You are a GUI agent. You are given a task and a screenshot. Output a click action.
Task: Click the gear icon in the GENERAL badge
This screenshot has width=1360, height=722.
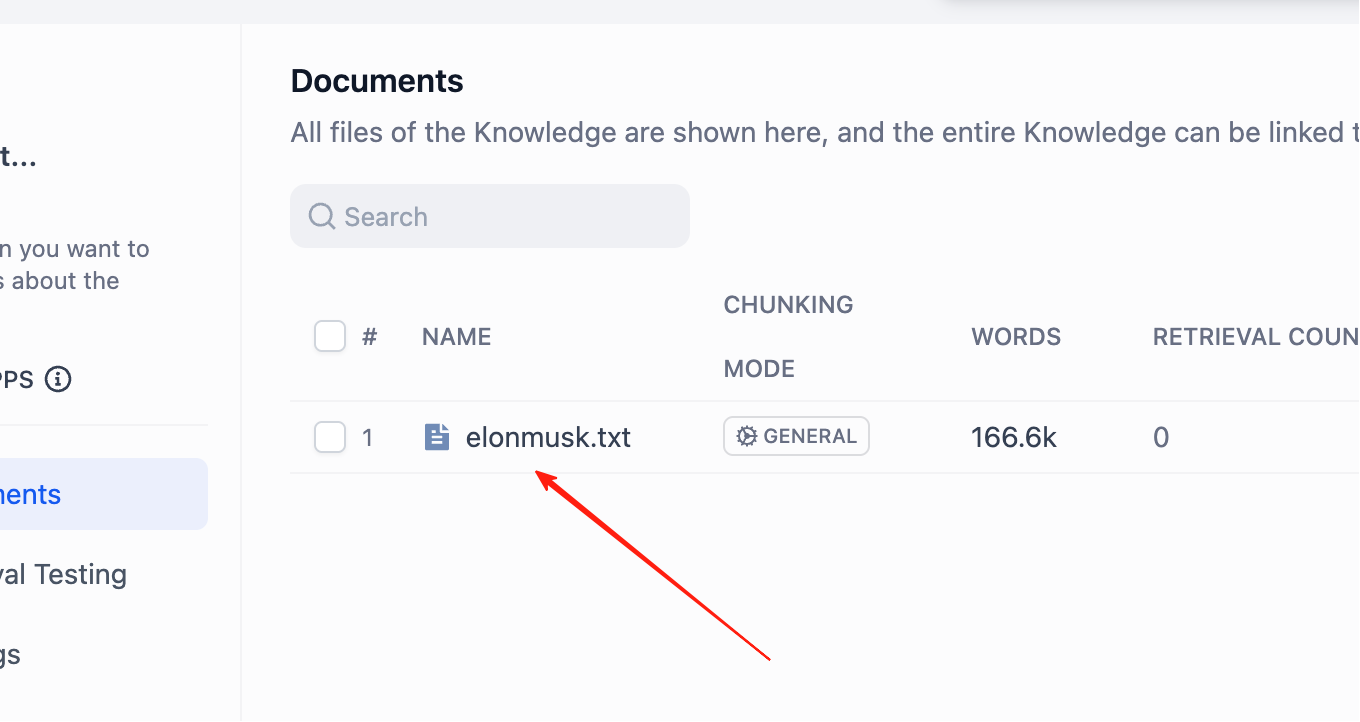(746, 436)
